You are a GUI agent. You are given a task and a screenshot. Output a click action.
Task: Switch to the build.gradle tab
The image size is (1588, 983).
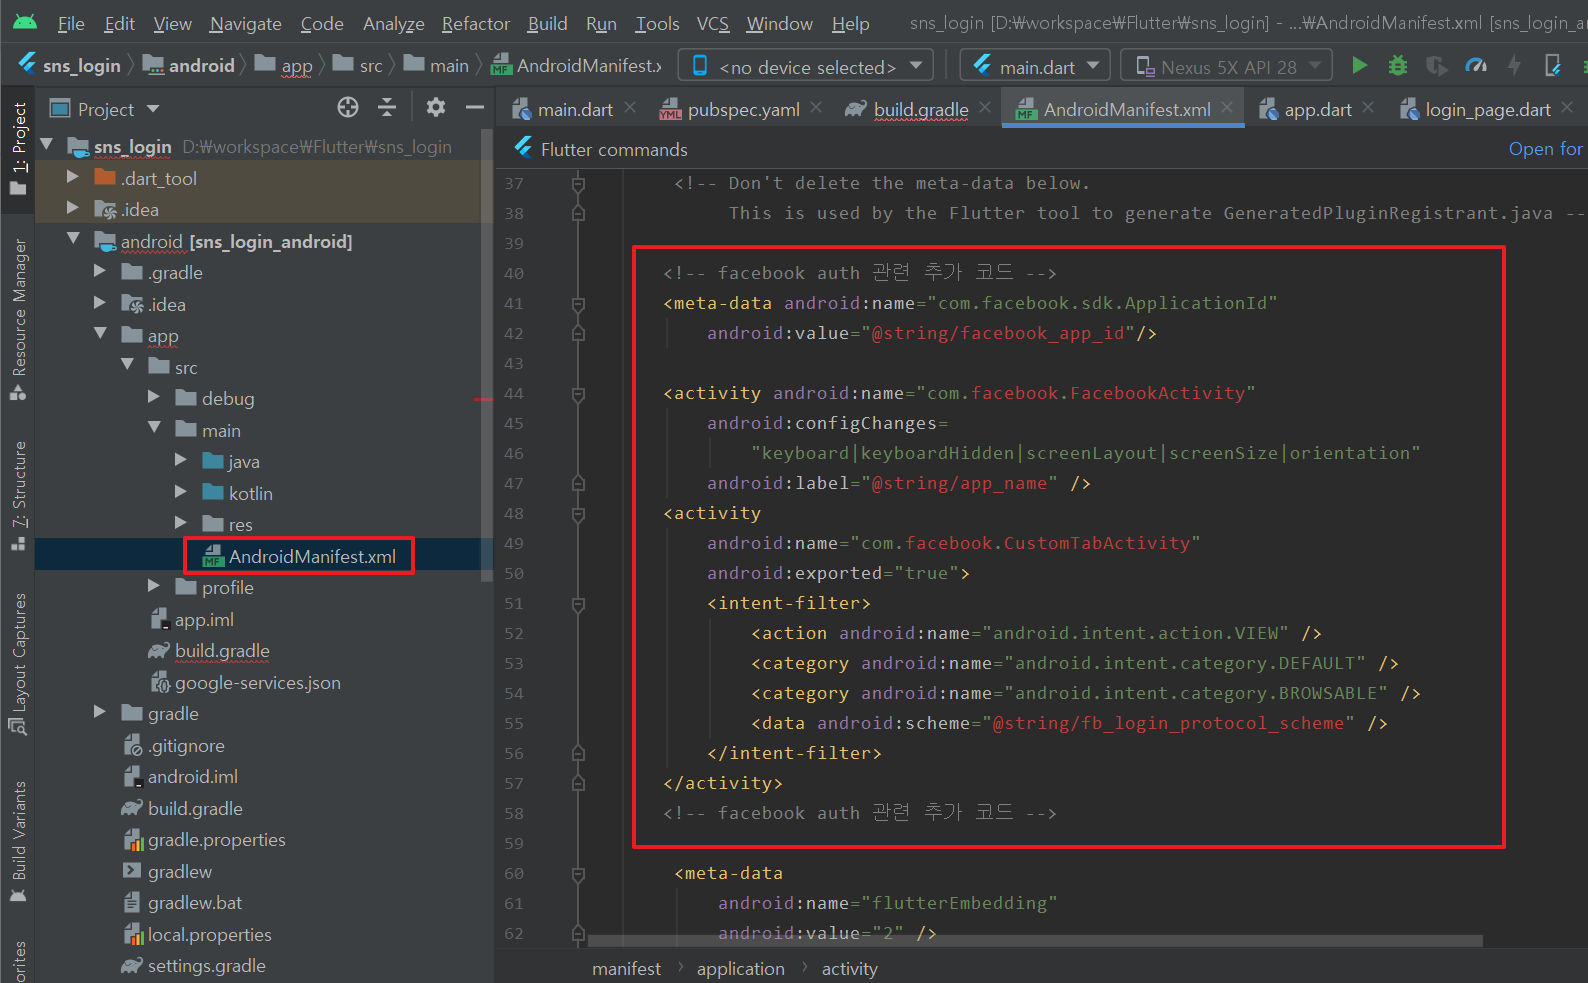pos(920,109)
